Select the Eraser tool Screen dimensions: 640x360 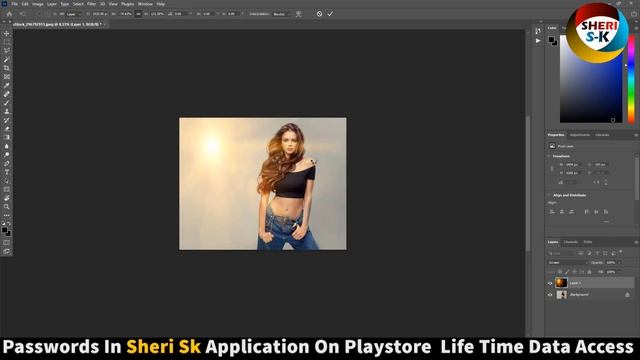[x=7, y=129]
